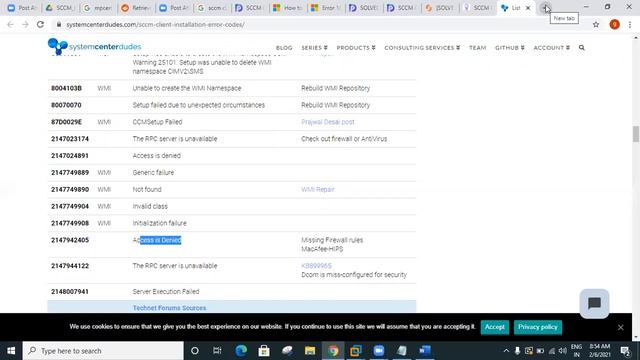Click error code 87D0029E
The width and height of the screenshot is (640, 360).
pyautogui.click(x=66, y=122)
